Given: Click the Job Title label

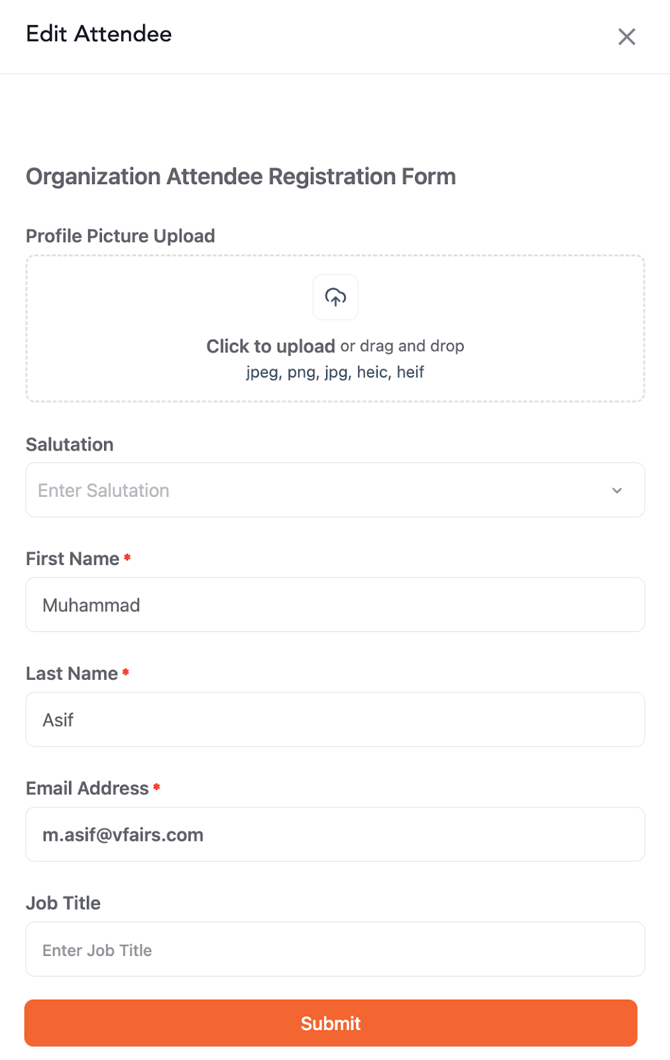Looking at the screenshot, I should point(63,903).
